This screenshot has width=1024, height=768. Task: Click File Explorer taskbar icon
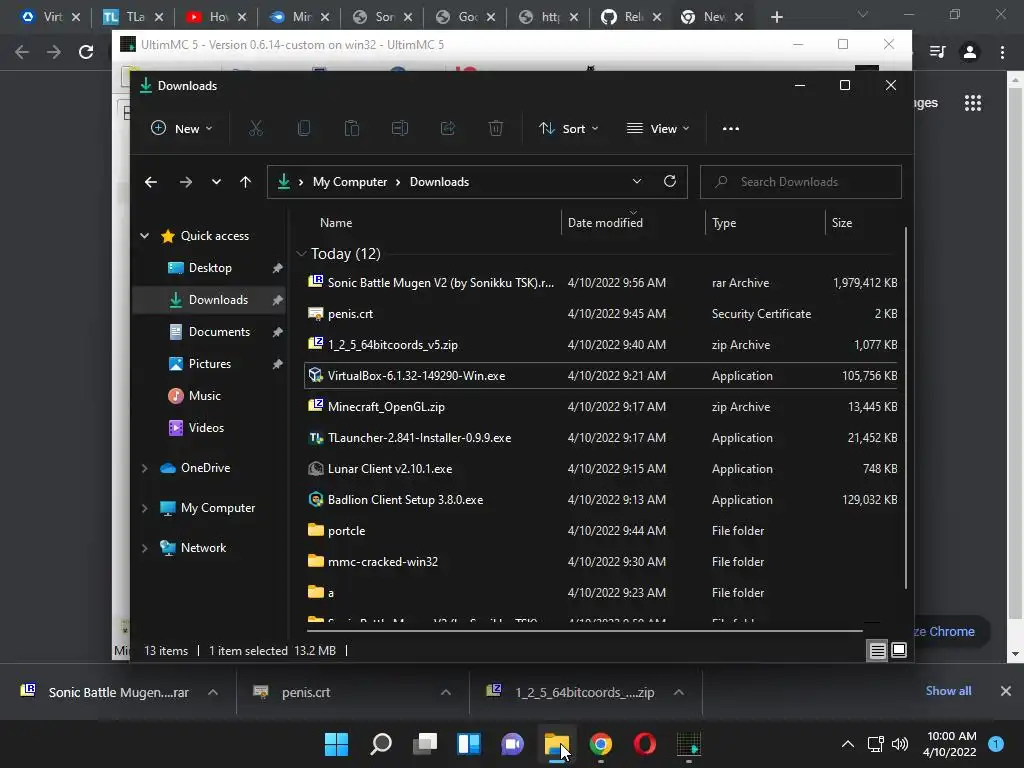556,744
